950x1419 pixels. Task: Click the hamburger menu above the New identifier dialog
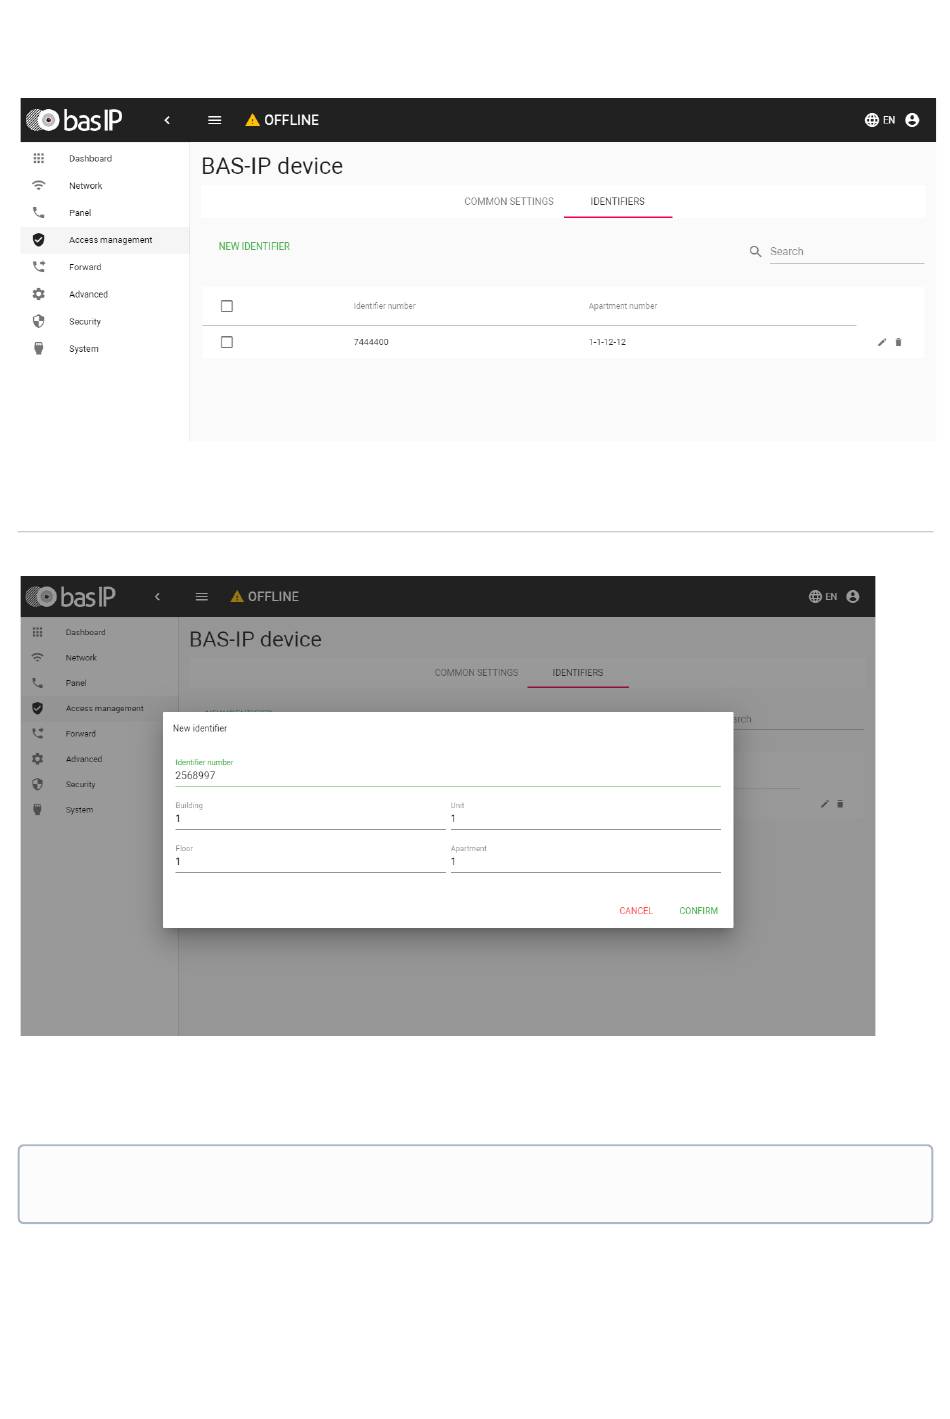click(202, 597)
